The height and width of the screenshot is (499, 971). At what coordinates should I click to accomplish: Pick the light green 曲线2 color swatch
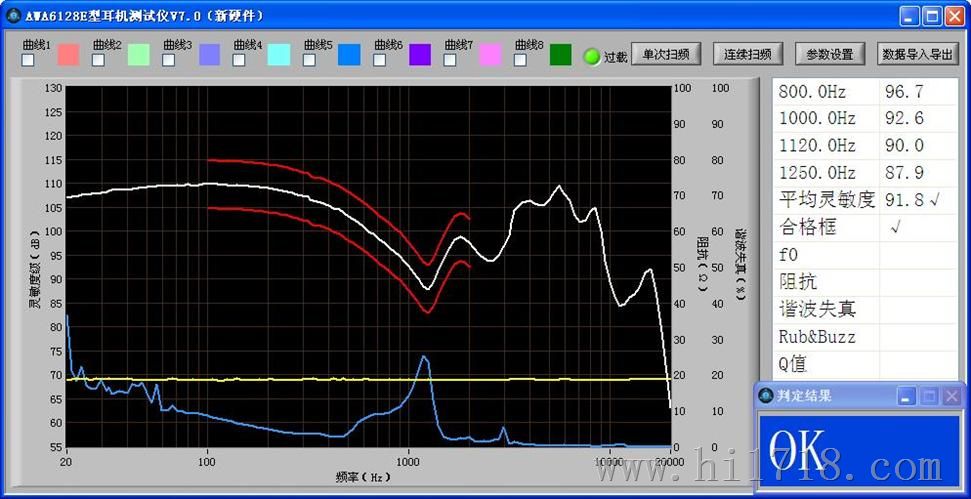pyautogui.click(x=139, y=54)
